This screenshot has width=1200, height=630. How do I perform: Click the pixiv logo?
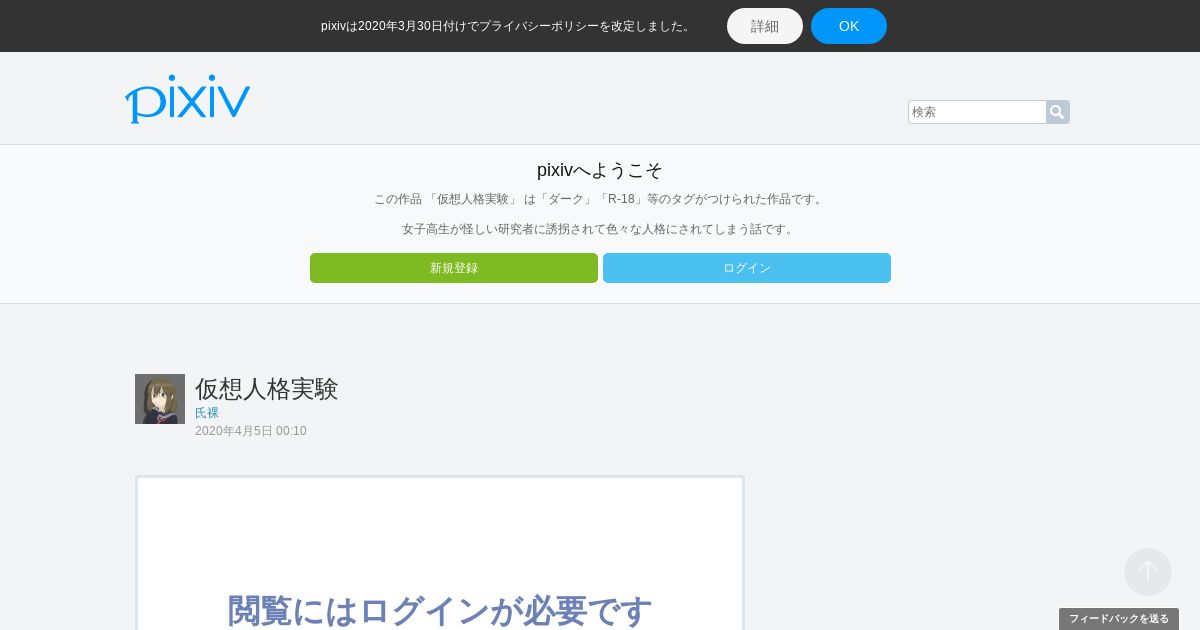[187, 99]
